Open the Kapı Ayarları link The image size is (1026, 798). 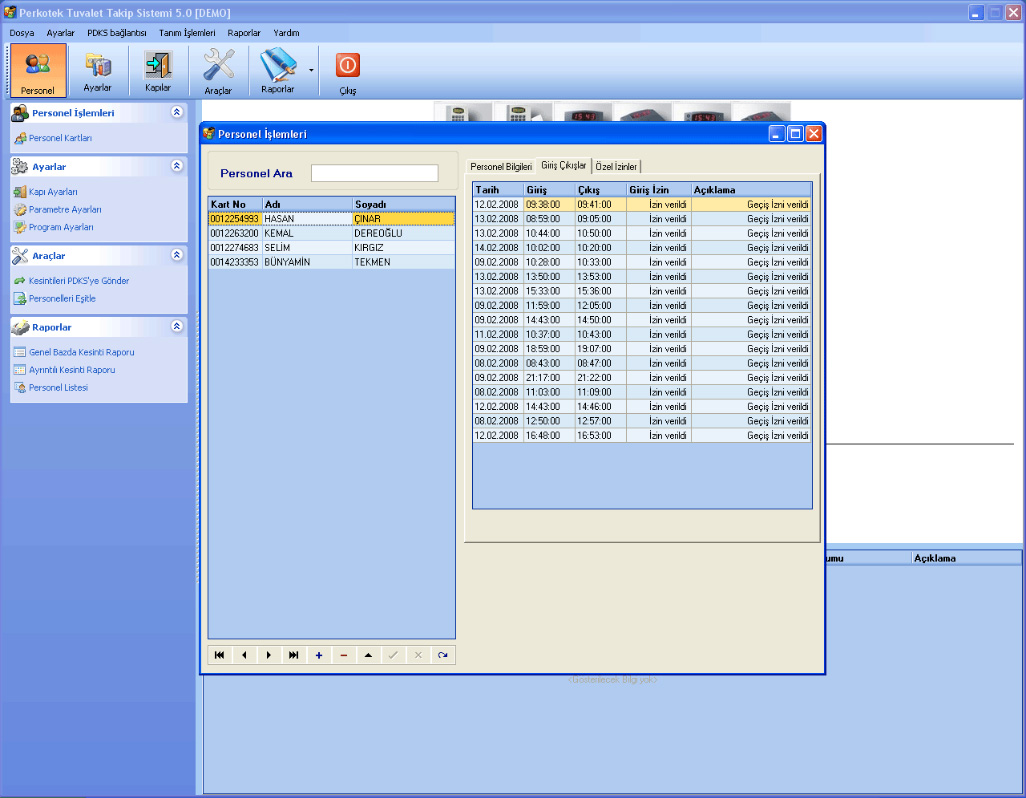pos(53,192)
